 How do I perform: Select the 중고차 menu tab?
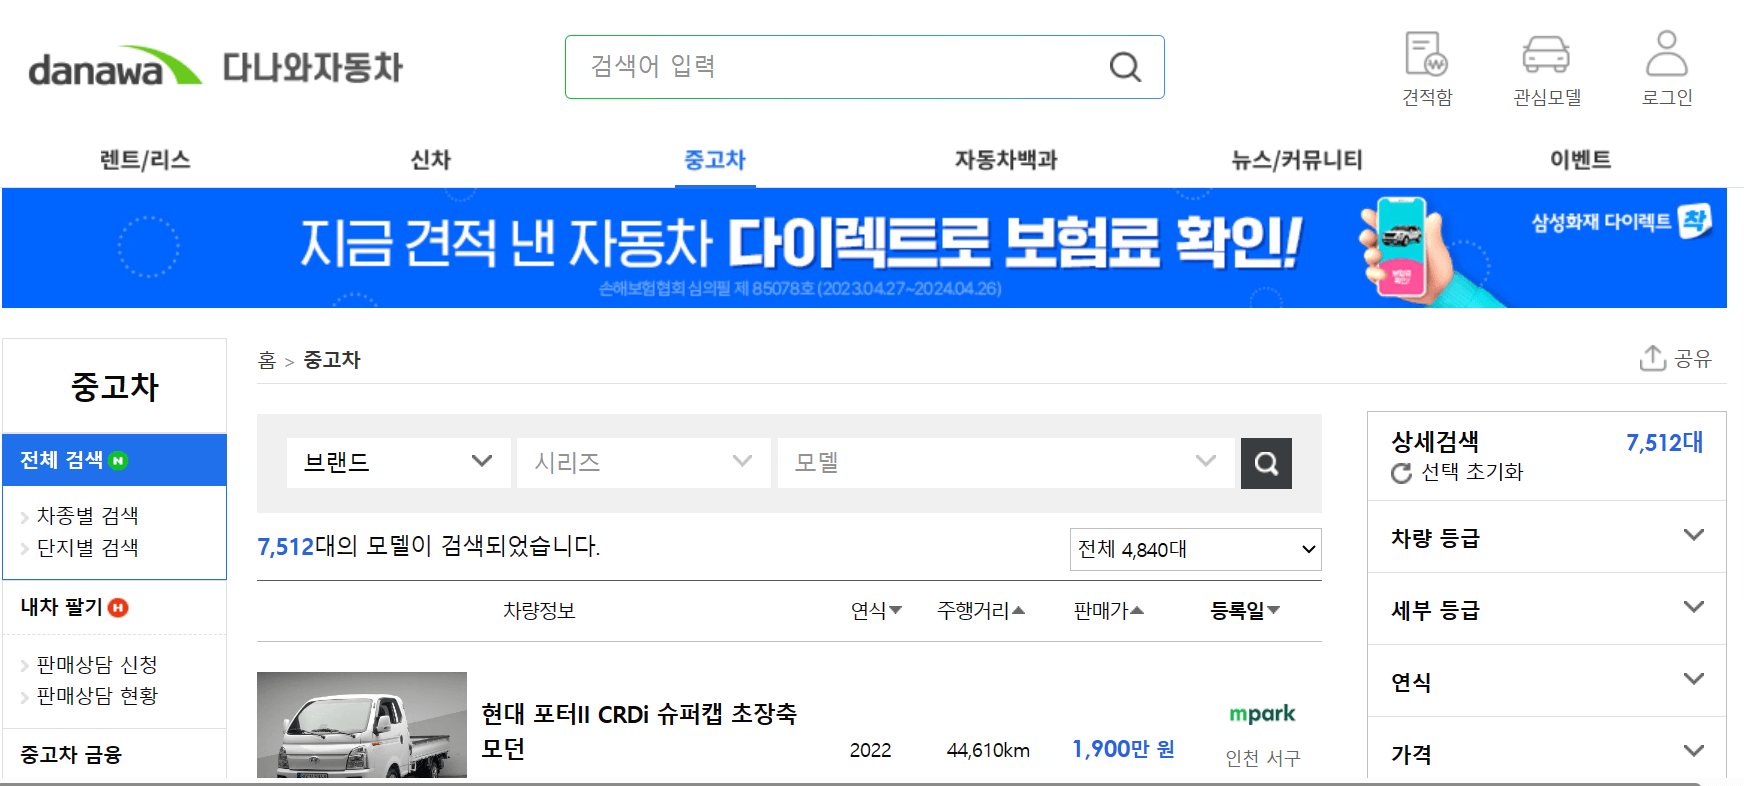[x=715, y=160]
